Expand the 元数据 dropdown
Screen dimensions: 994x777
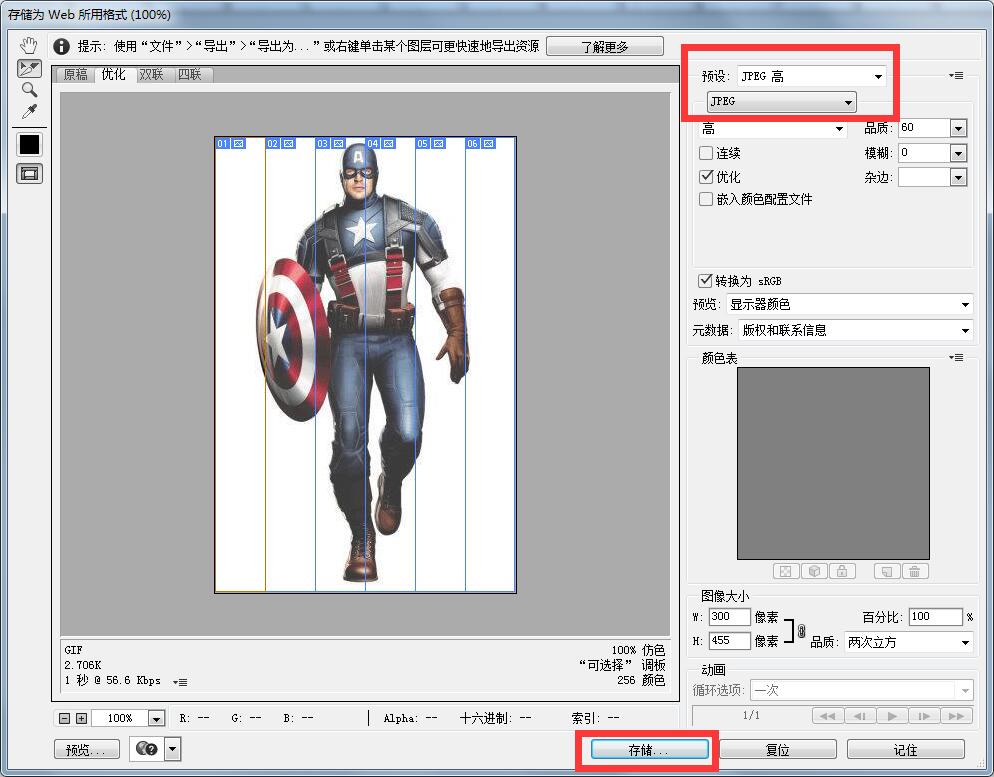point(855,330)
